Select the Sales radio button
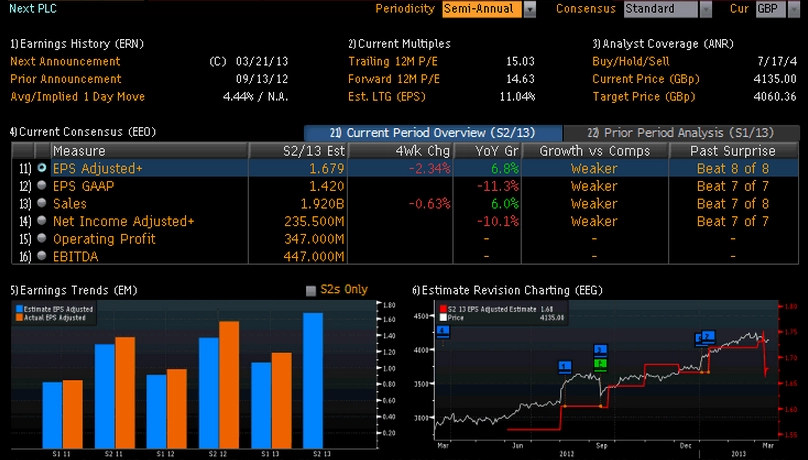The image size is (808, 460). click(42, 203)
